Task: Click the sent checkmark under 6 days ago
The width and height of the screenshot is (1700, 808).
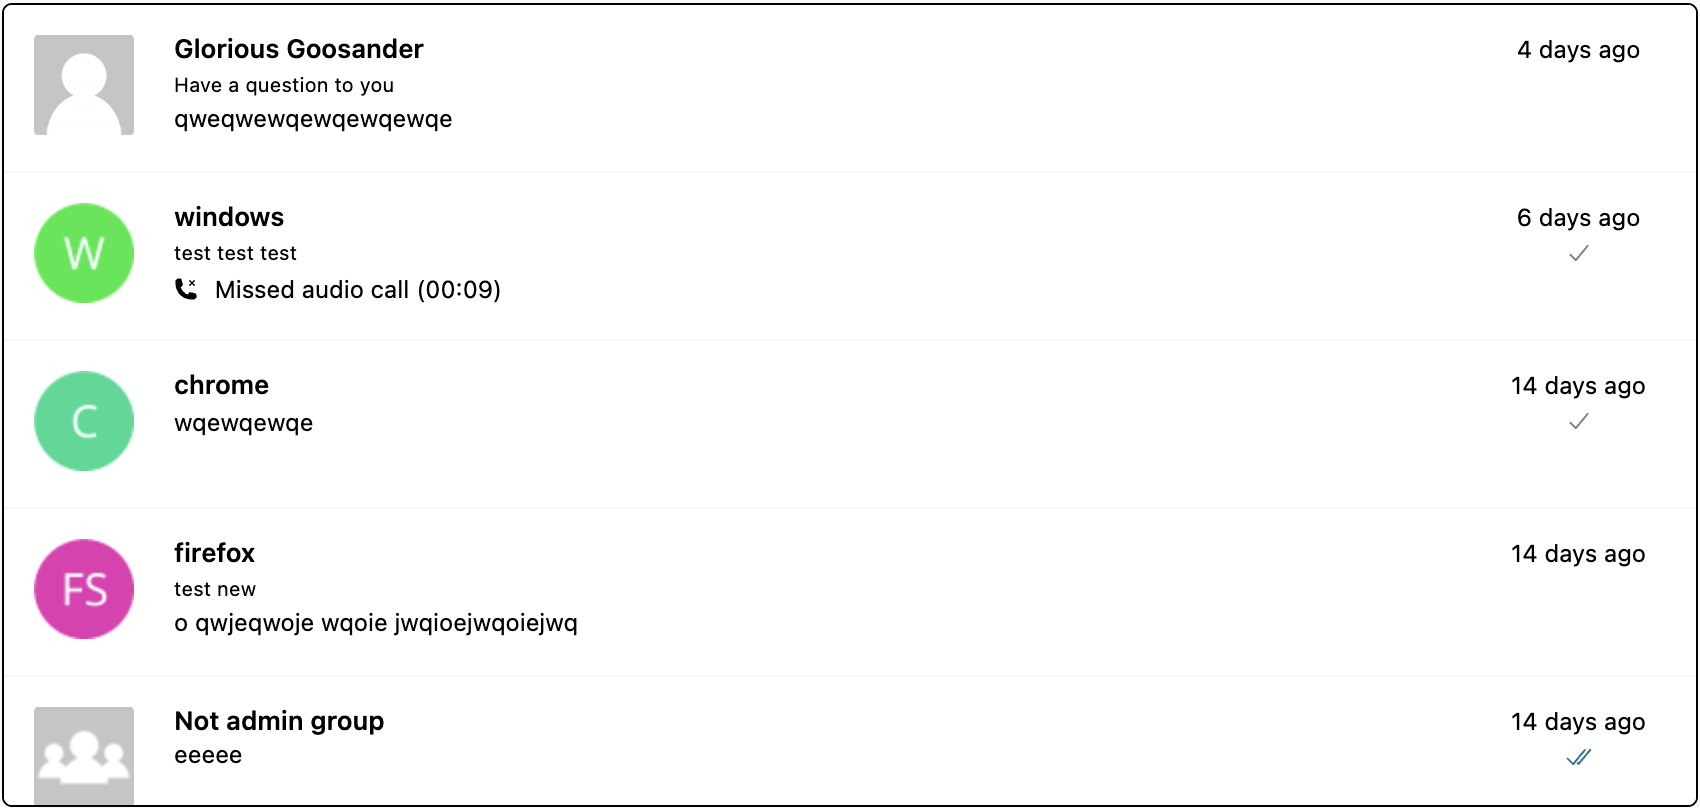Action: (1578, 254)
